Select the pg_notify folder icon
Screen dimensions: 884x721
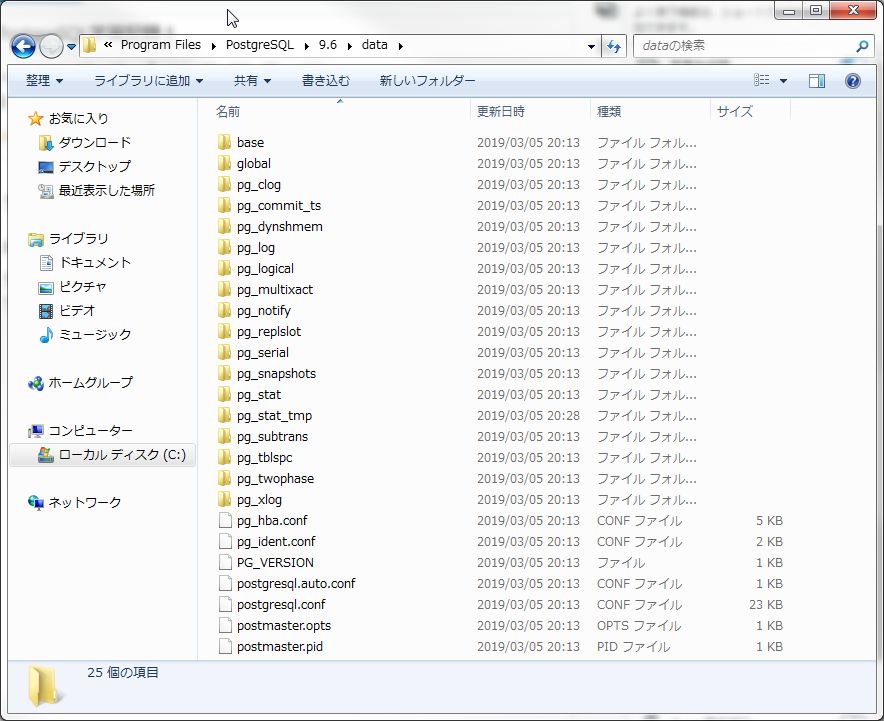tap(224, 311)
